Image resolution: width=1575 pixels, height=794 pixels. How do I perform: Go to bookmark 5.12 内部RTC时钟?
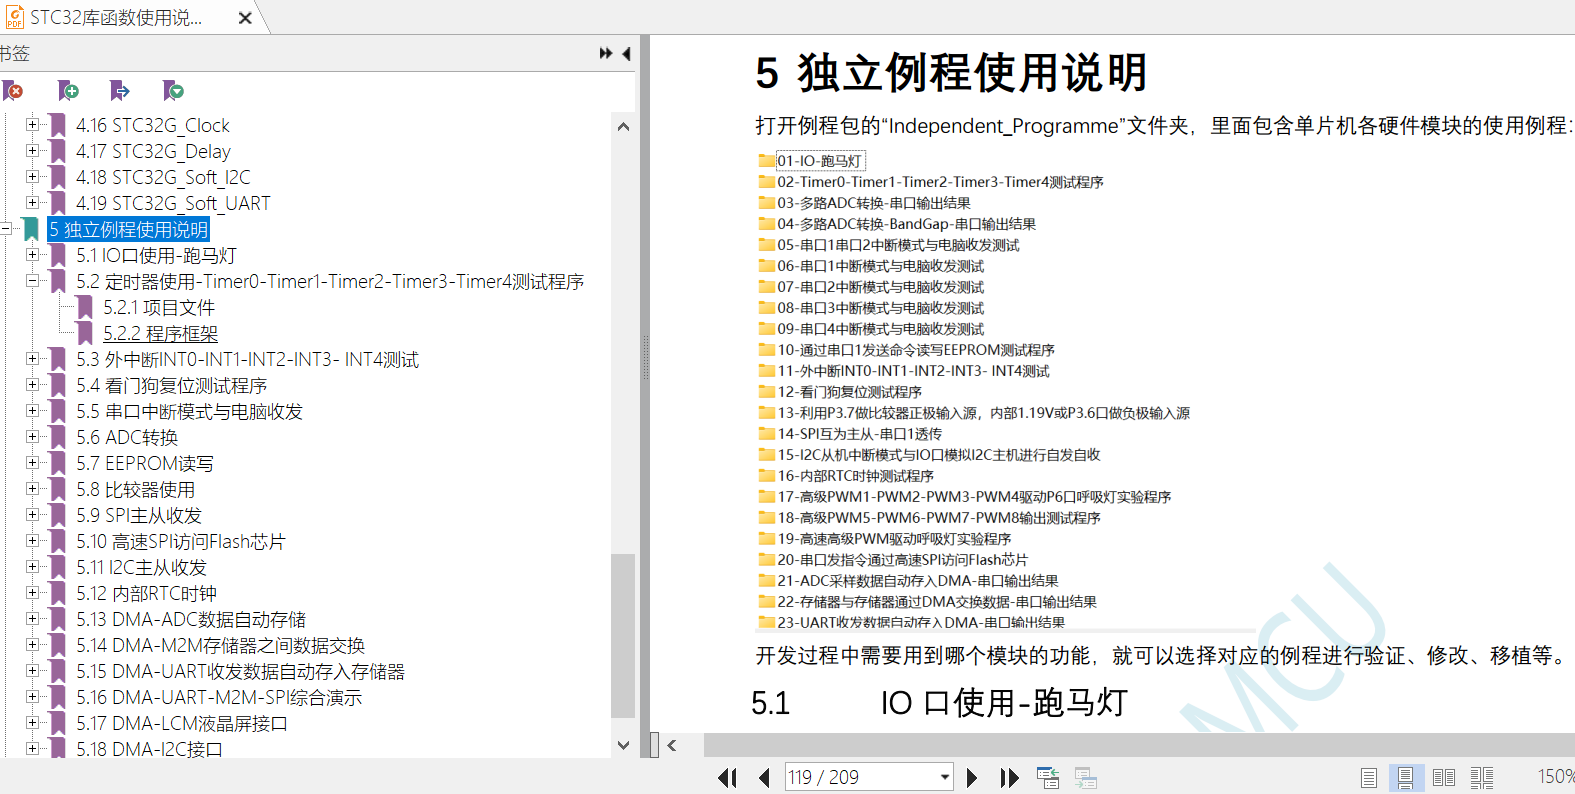pyautogui.click(x=146, y=593)
